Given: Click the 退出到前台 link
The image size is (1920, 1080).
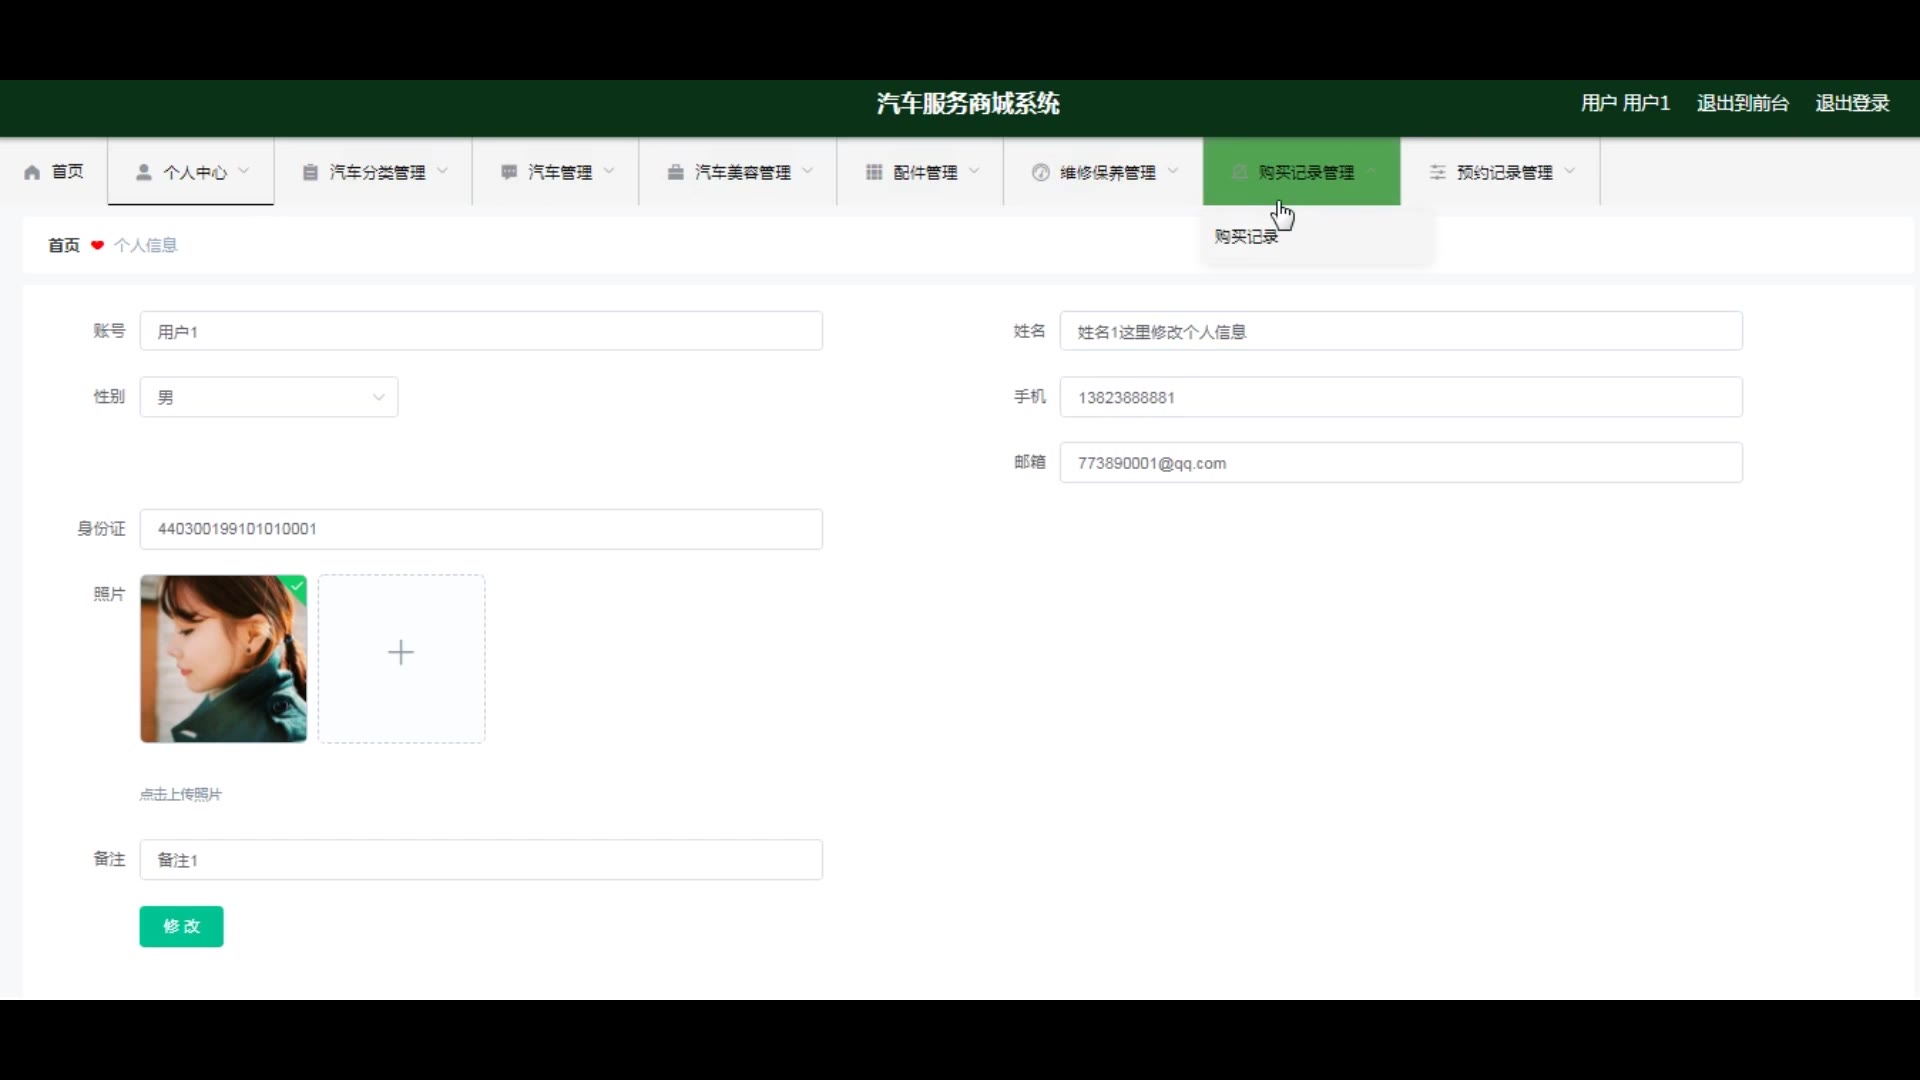Looking at the screenshot, I should pyautogui.click(x=1742, y=103).
